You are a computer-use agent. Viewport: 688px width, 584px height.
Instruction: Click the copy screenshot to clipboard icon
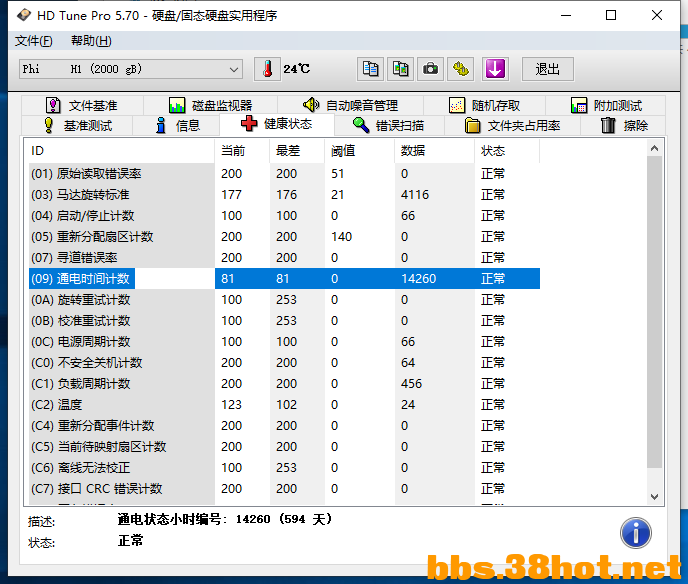[400, 69]
